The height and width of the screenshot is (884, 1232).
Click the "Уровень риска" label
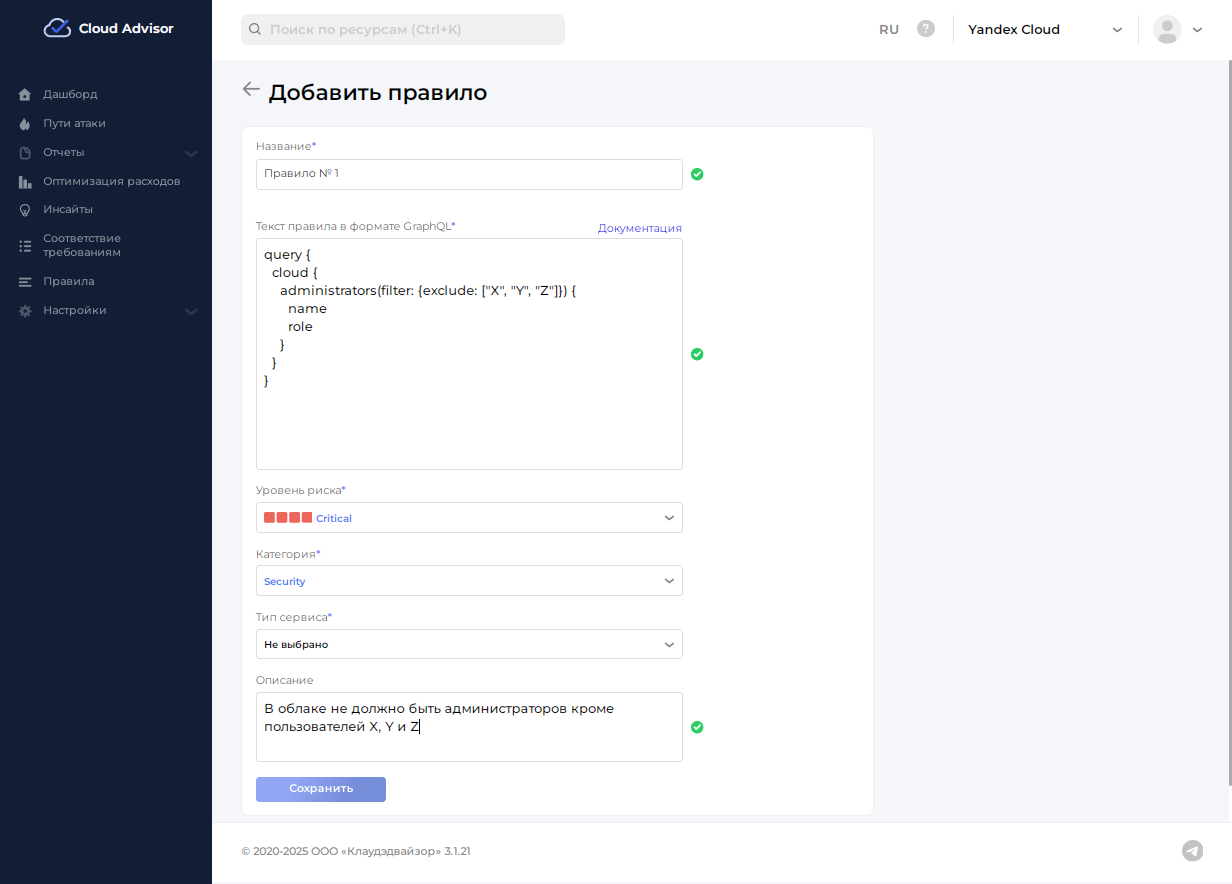(301, 490)
